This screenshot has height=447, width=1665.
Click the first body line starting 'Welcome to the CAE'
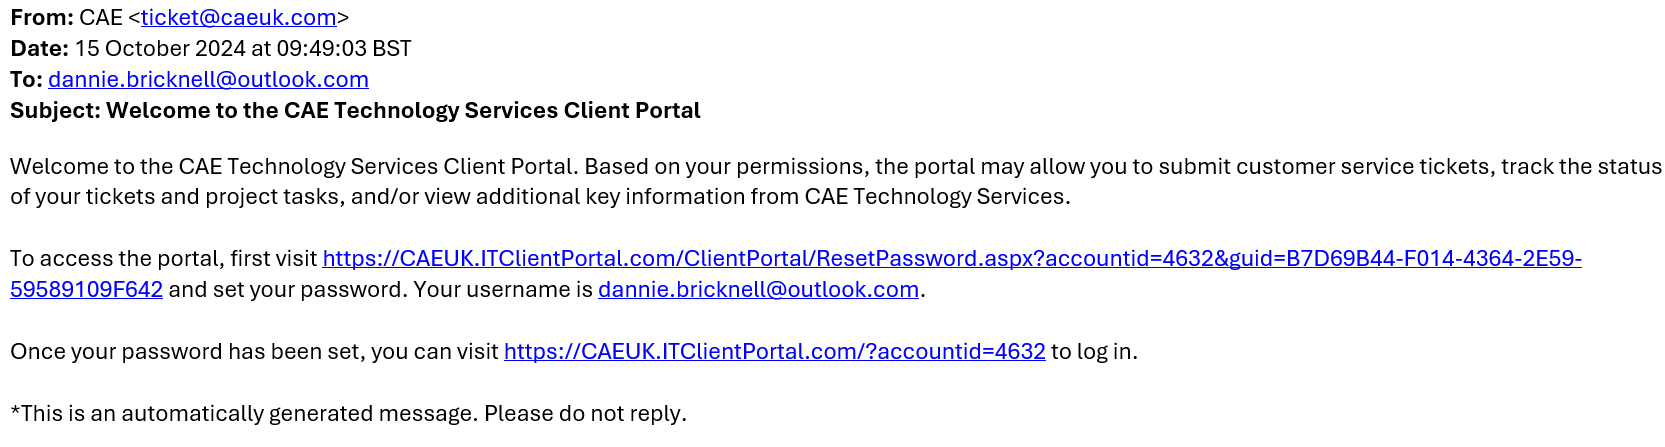tap(836, 167)
